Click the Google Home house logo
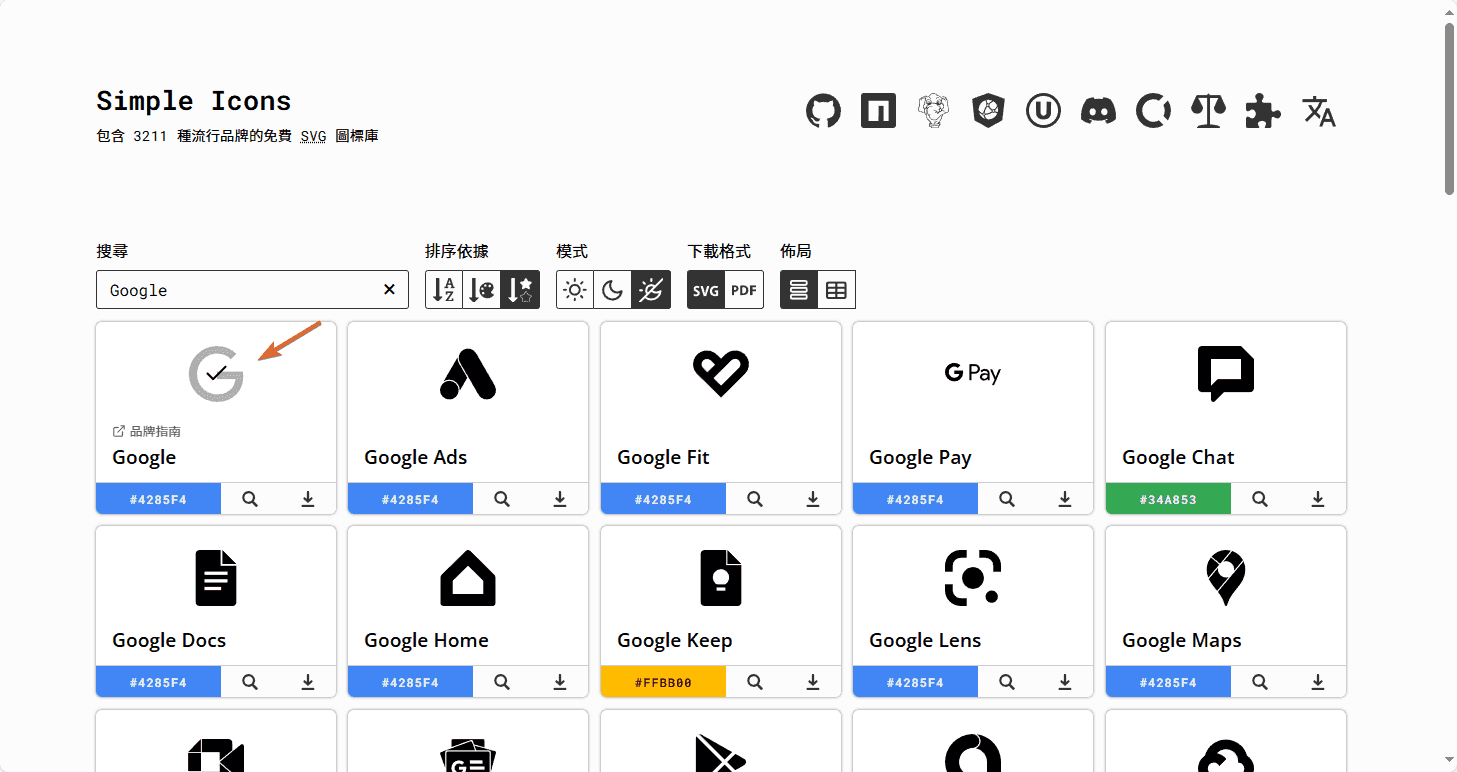Viewport: 1457px width, 772px height. coord(468,578)
